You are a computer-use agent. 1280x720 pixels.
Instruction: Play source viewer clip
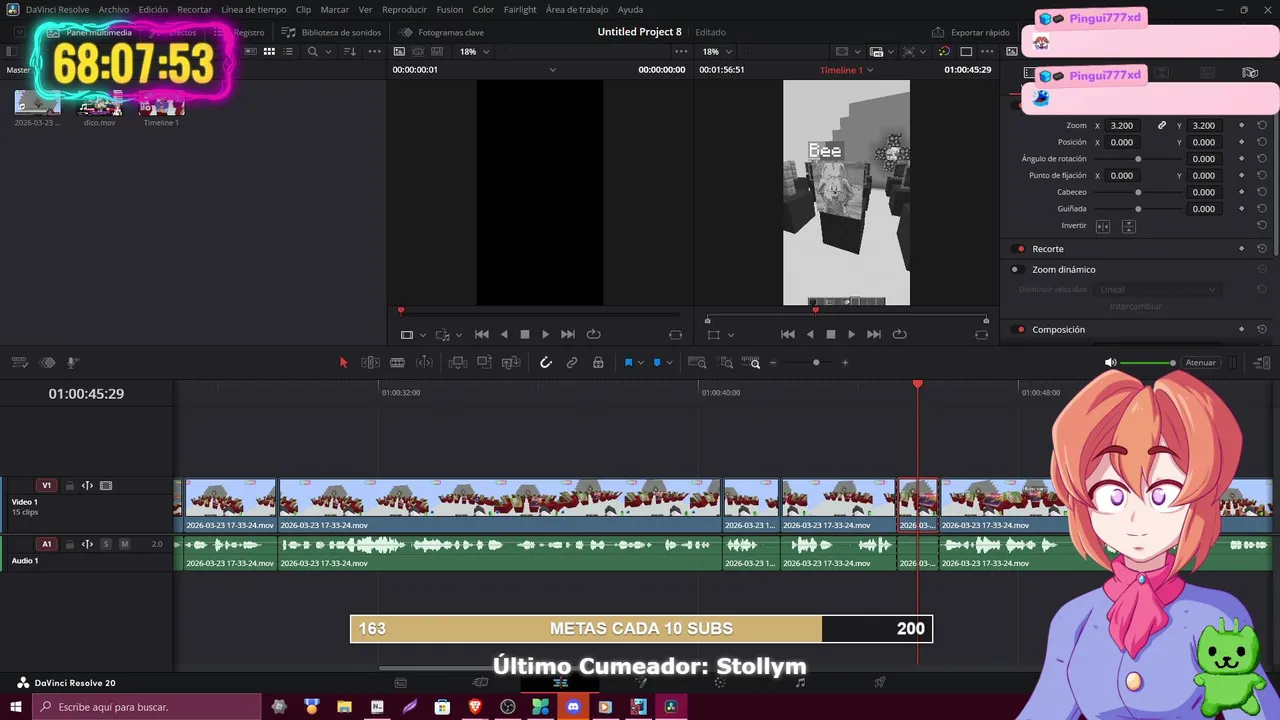(x=545, y=335)
